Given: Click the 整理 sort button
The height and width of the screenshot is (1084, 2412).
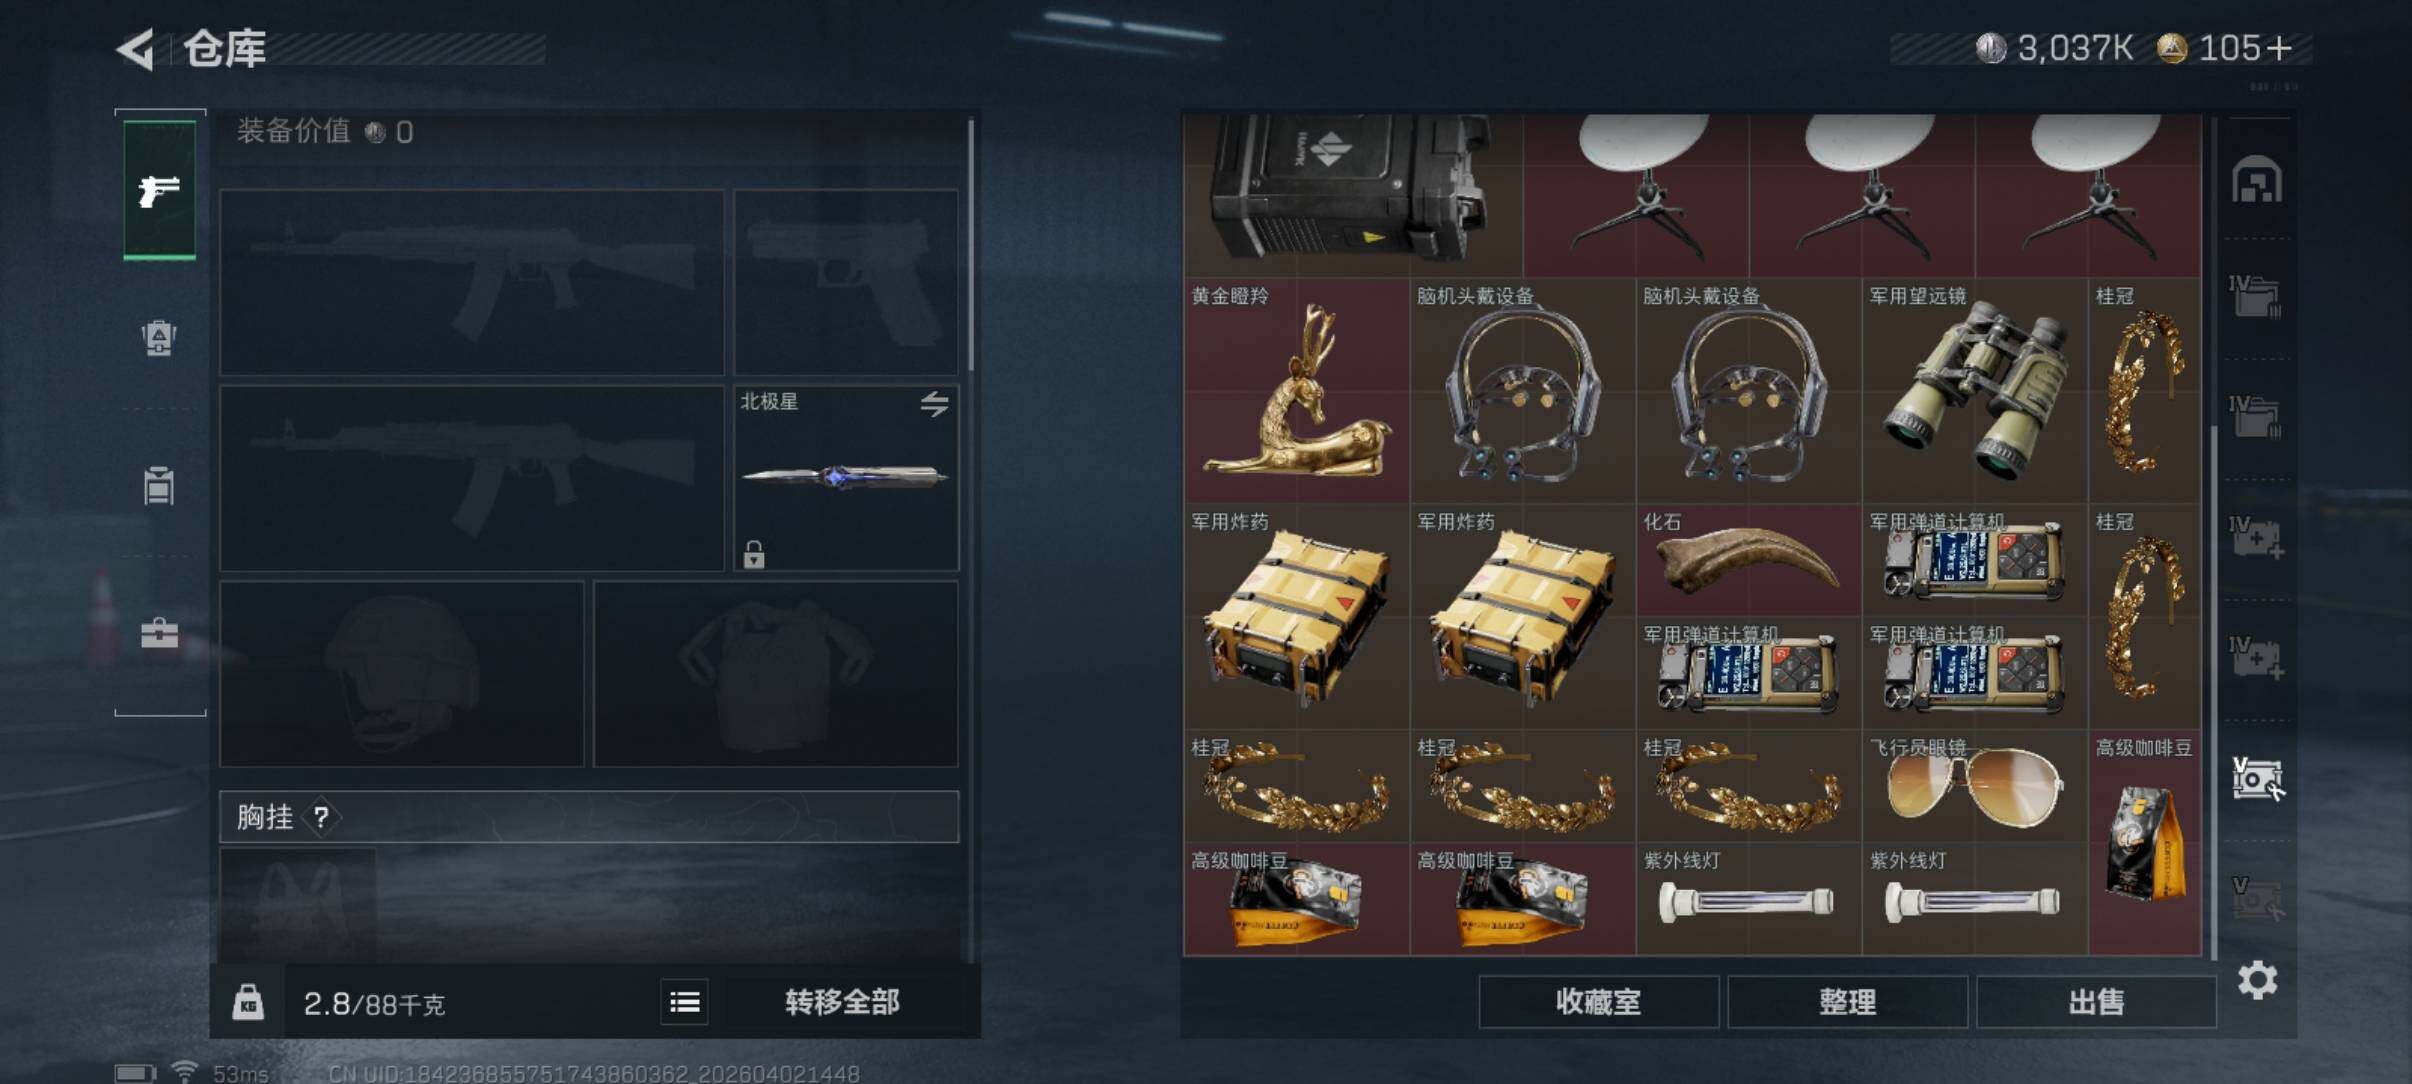Looking at the screenshot, I should coord(1847,1002).
